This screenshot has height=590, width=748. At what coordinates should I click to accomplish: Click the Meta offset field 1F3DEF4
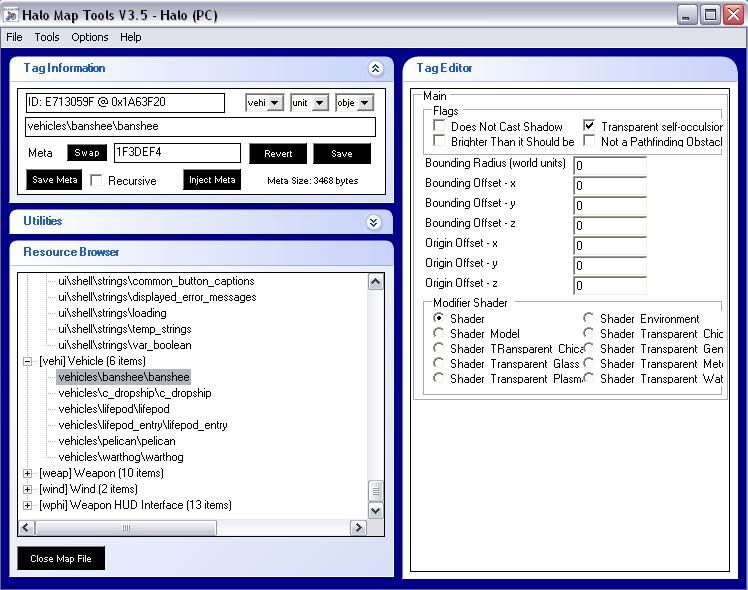[x=177, y=153]
